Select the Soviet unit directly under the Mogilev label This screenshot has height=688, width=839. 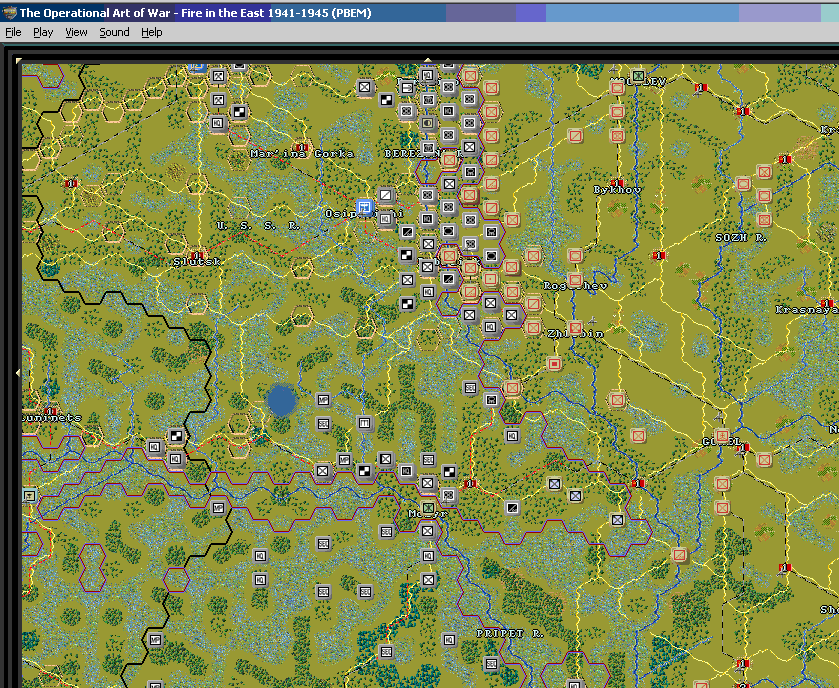click(617, 88)
